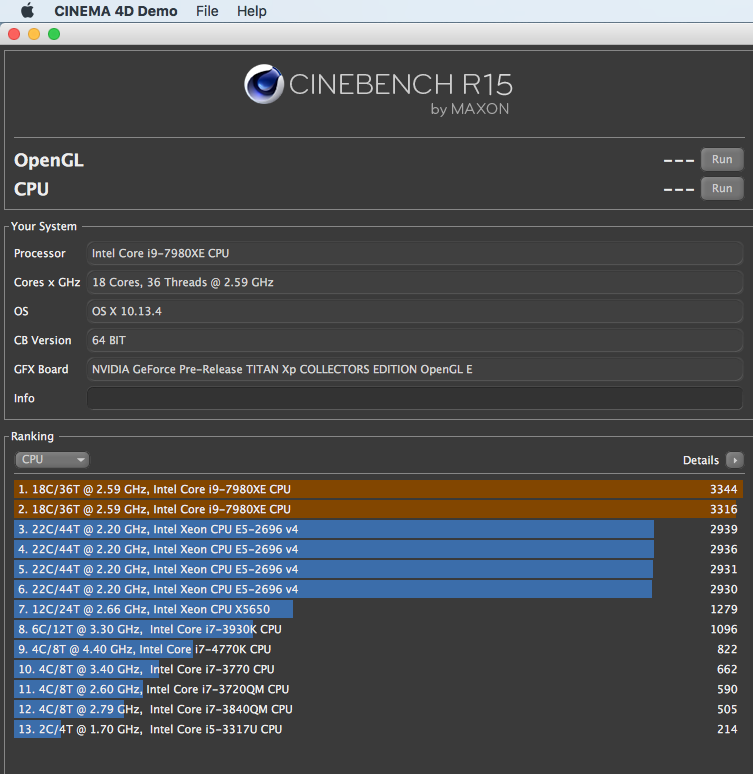Expand ranking Details arrow button

(735, 460)
